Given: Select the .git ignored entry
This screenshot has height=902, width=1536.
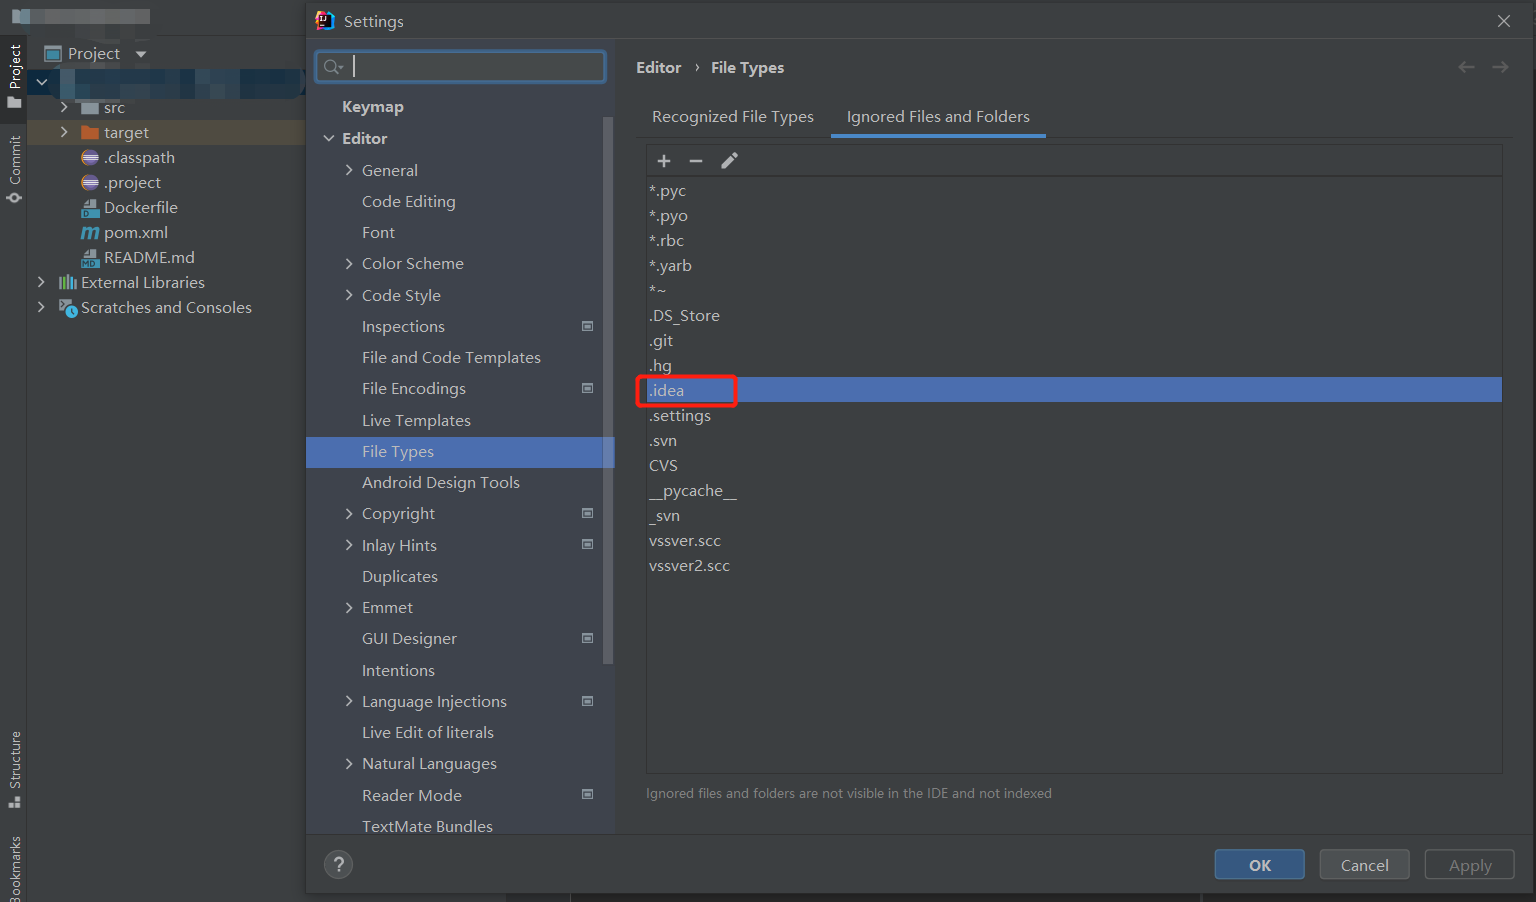Looking at the screenshot, I should (x=1074, y=340).
